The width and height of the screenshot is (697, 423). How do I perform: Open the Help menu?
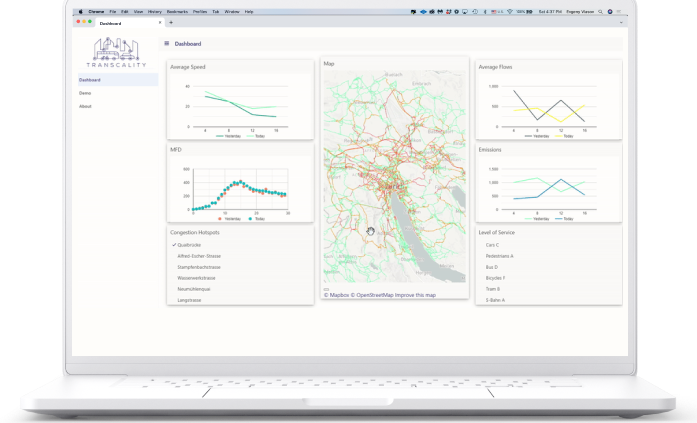pos(249,12)
